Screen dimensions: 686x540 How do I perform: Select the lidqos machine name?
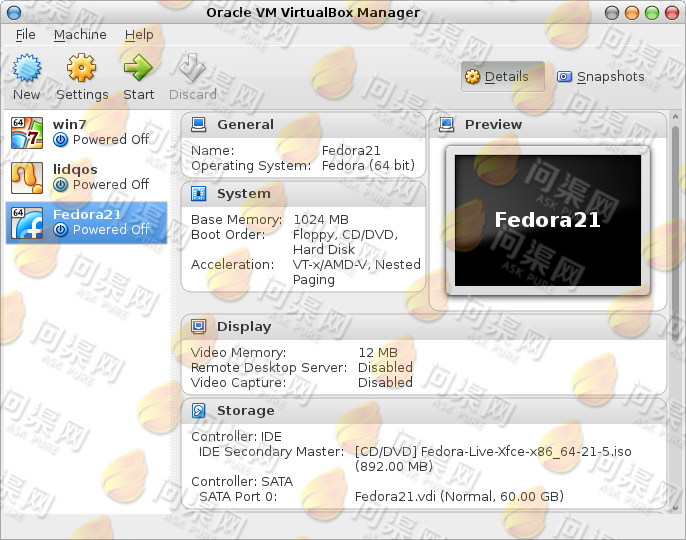click(x=75, y=169)
